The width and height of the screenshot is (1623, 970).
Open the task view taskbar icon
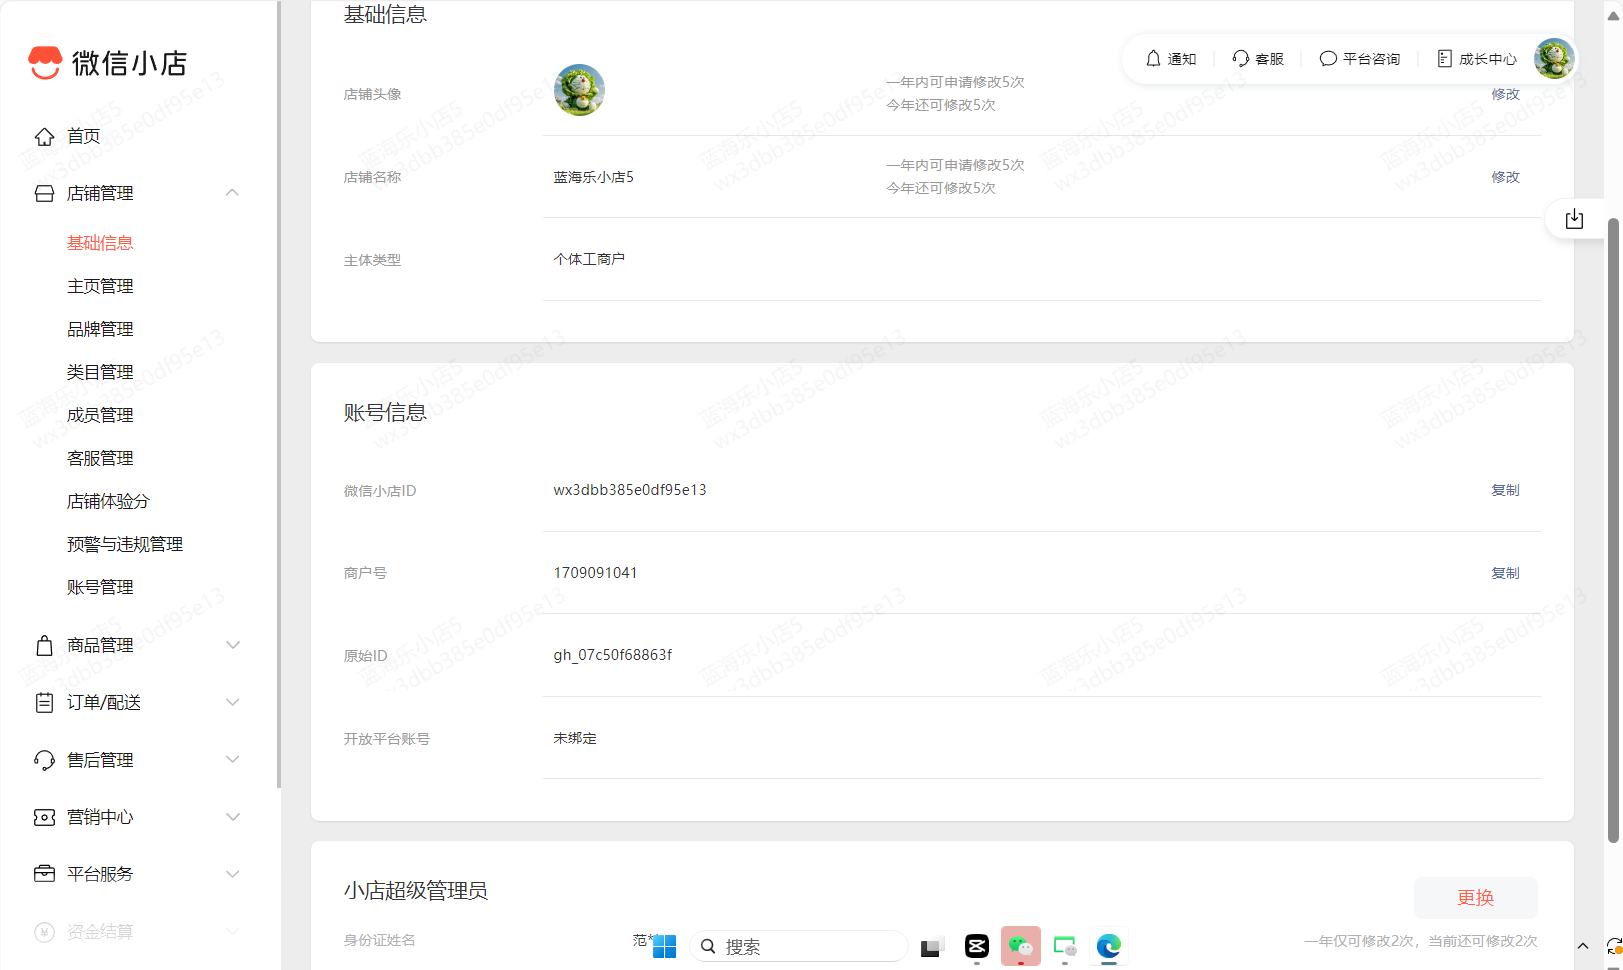pos(932,946)
